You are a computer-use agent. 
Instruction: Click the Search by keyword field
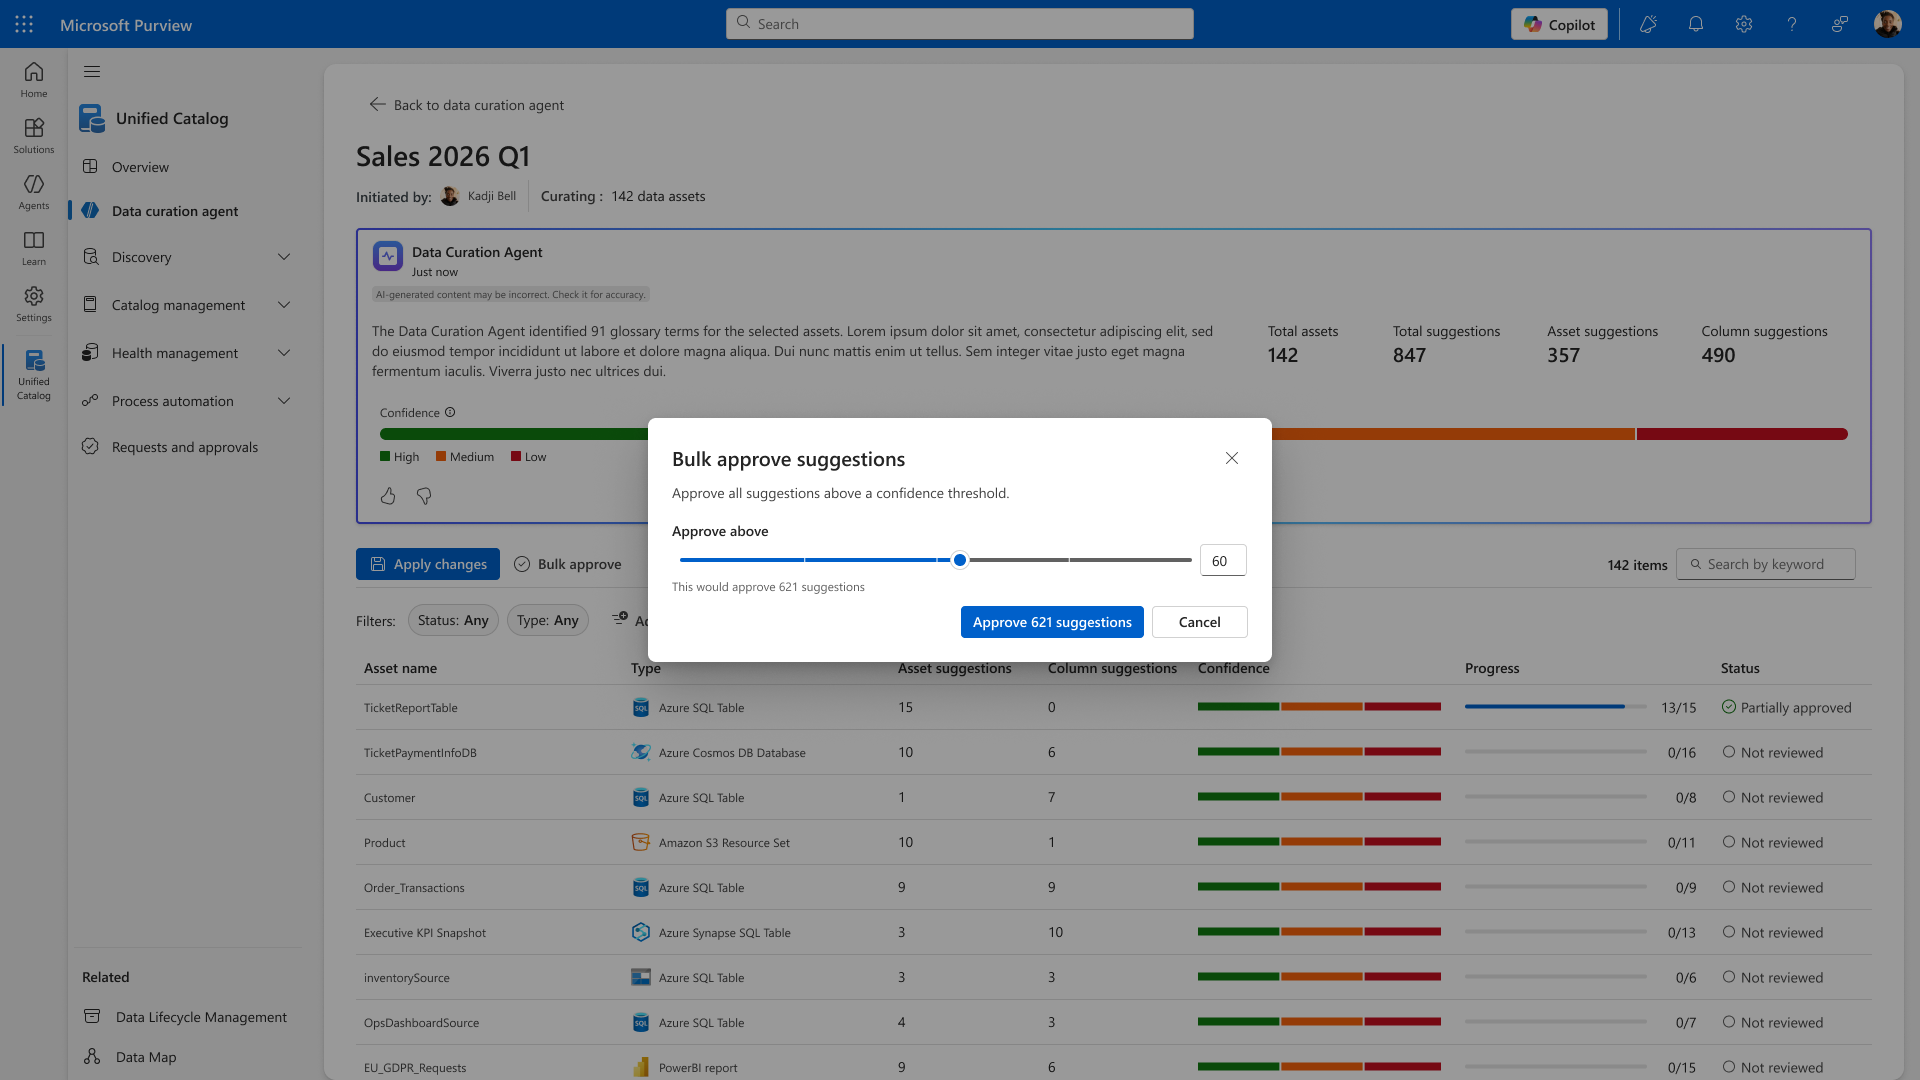click(x=1766, y=564)
